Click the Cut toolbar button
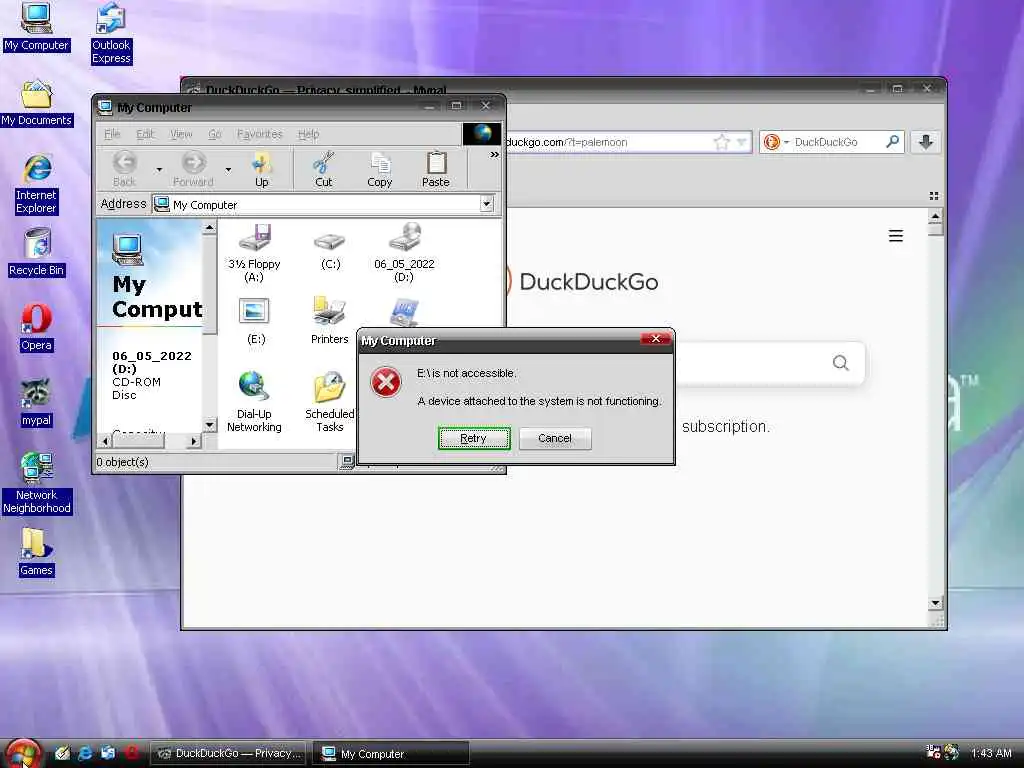 (x=323, y=169)
